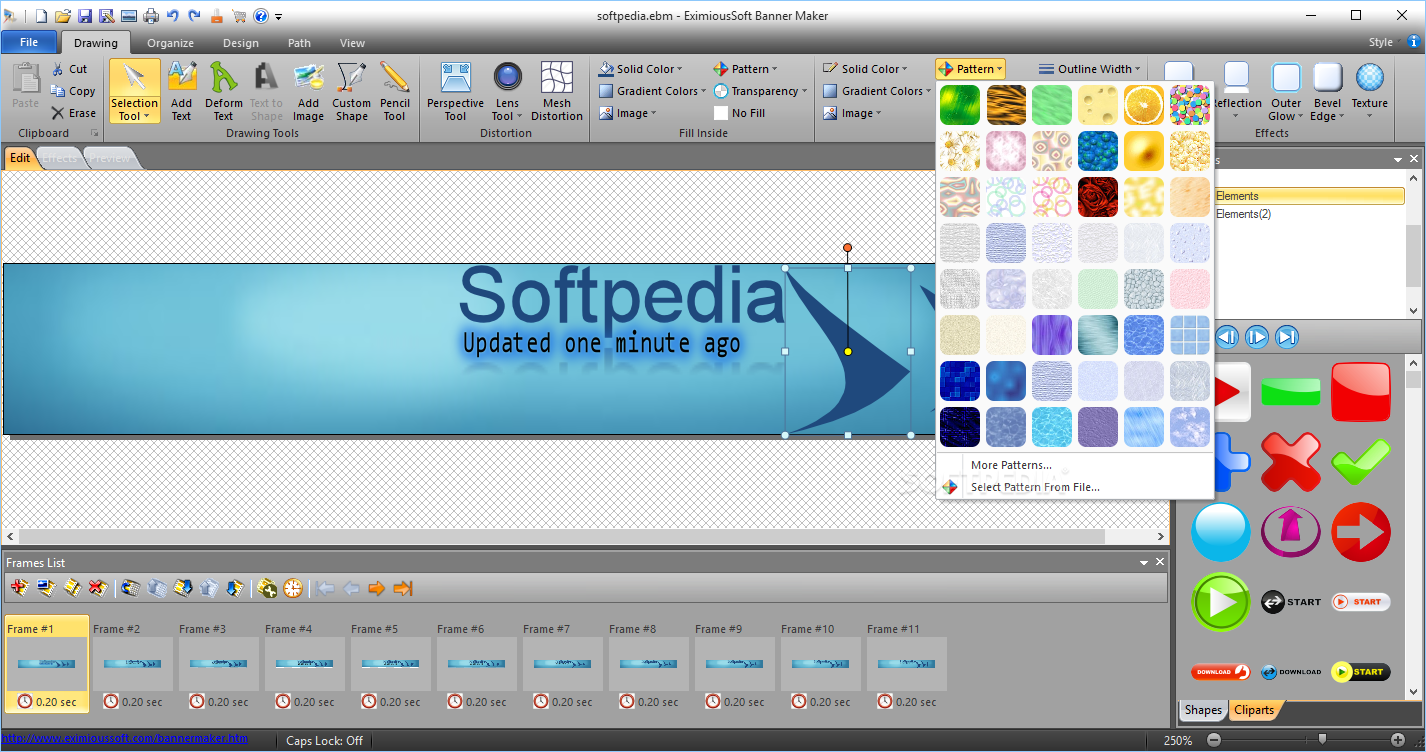1426x752 pixels.
Task: Cut the selected object
Action: coord(70,69)
